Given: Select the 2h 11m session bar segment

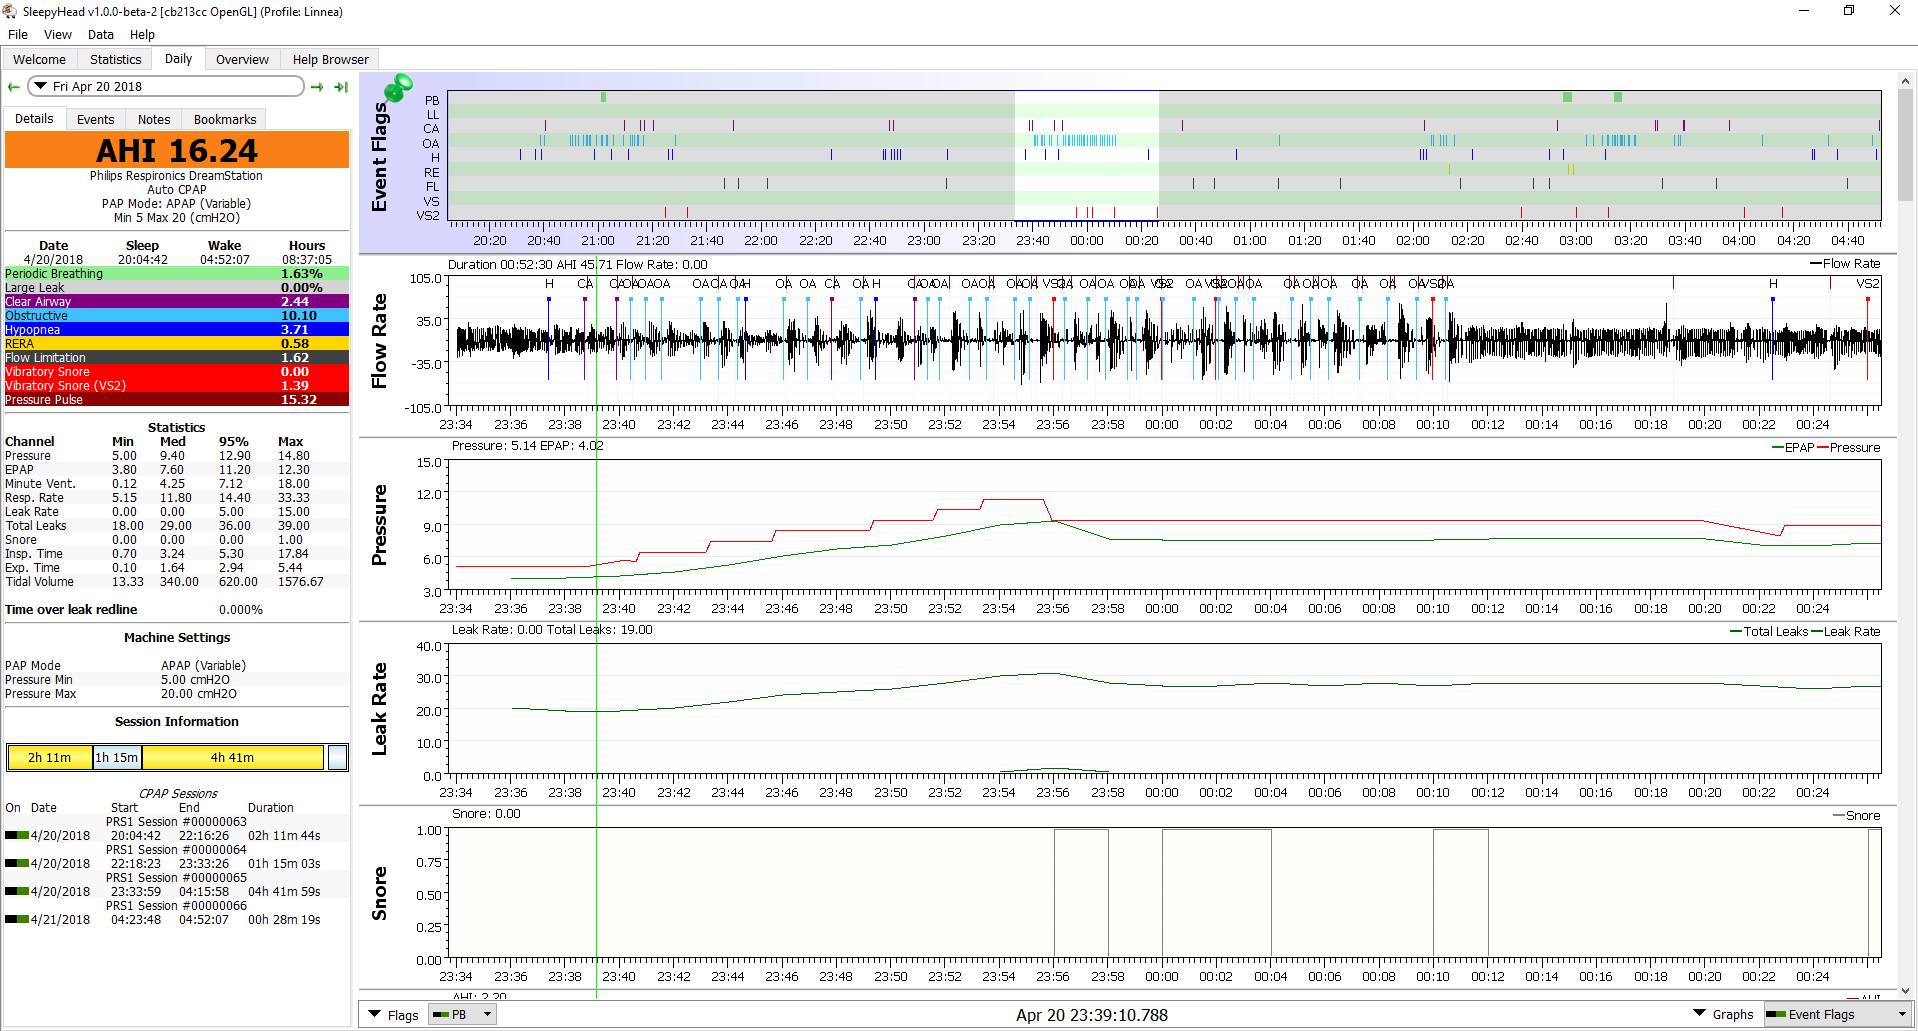Looking at the screenshot, I should point(50,758).
